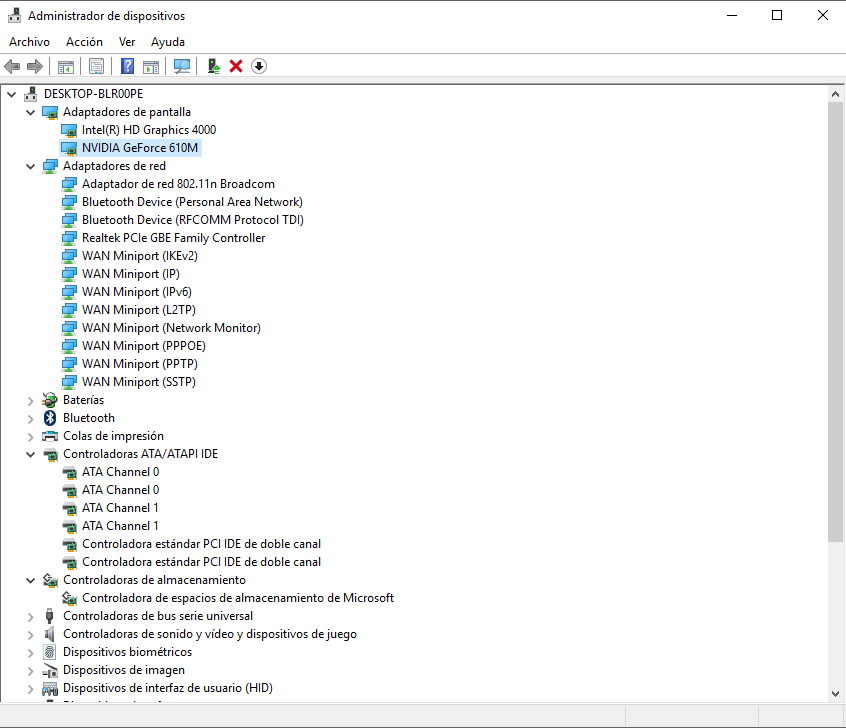Expand the Bluetooth category
The width and height of the screenshot is (846, 728).
click(30, 418)
